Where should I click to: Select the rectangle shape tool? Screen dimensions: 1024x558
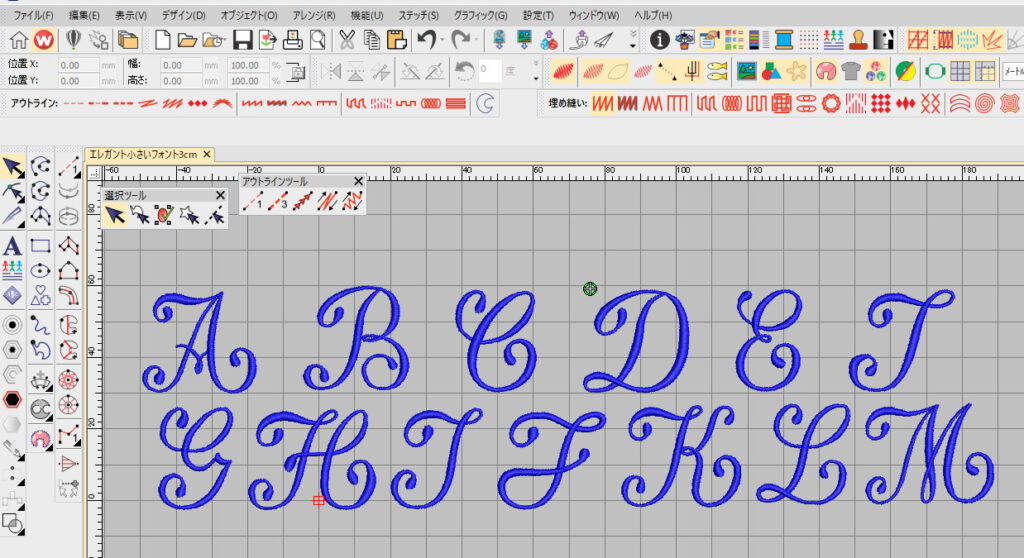(x=41, y=246)
